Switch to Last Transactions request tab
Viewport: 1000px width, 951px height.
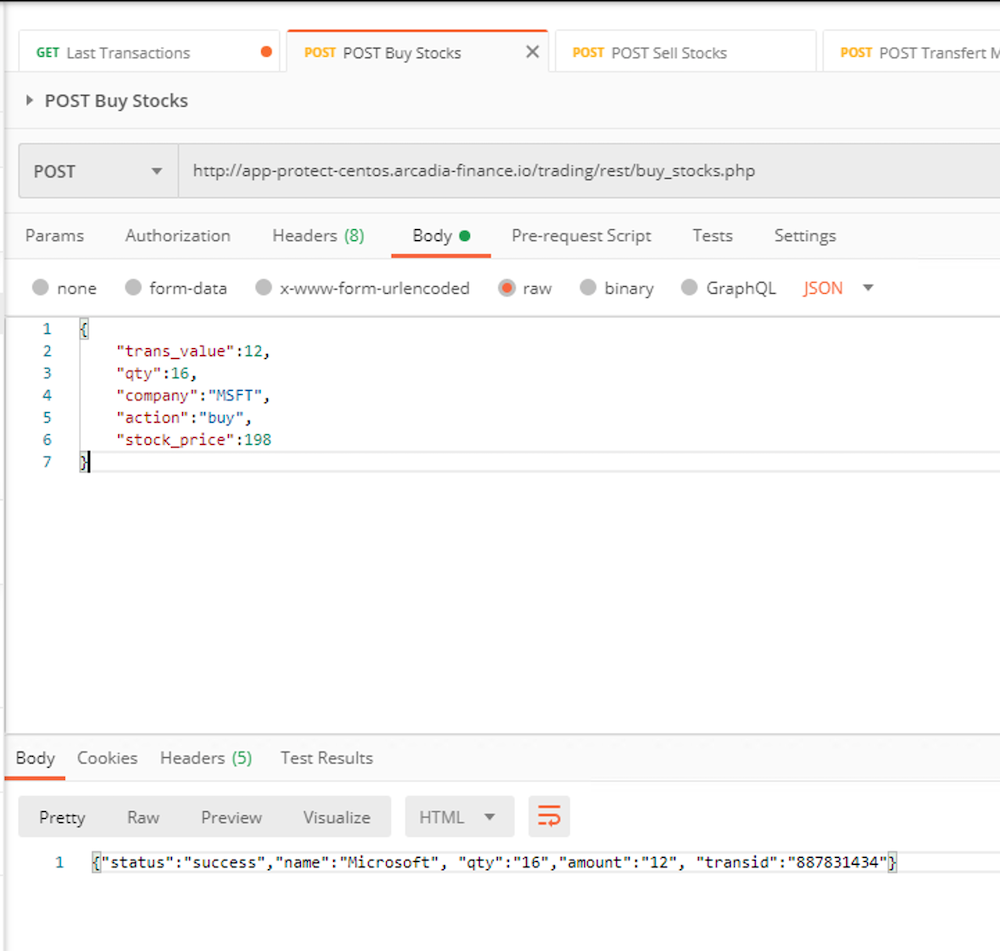tap(149, 52)
